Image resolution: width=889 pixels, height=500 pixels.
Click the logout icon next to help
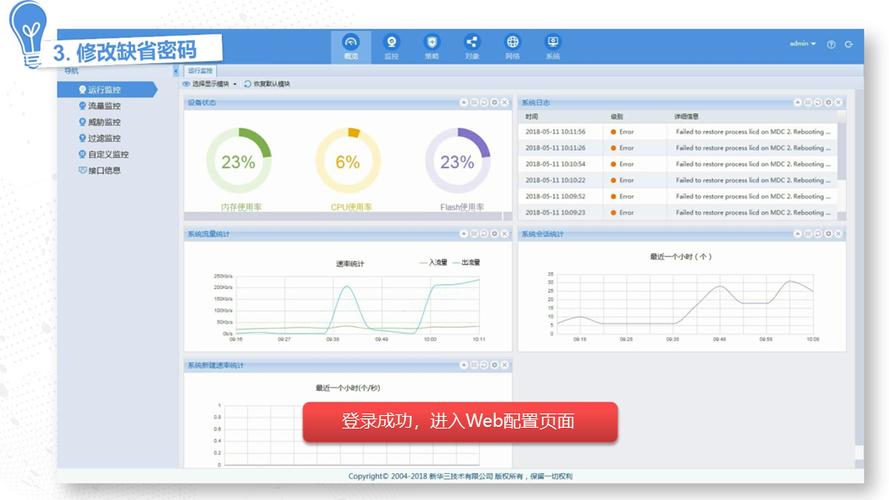[849, 44]
